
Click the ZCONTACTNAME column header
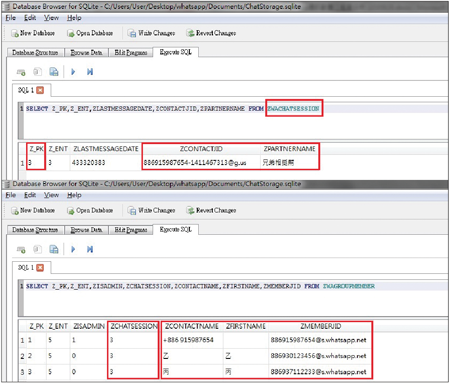(192, 326)
